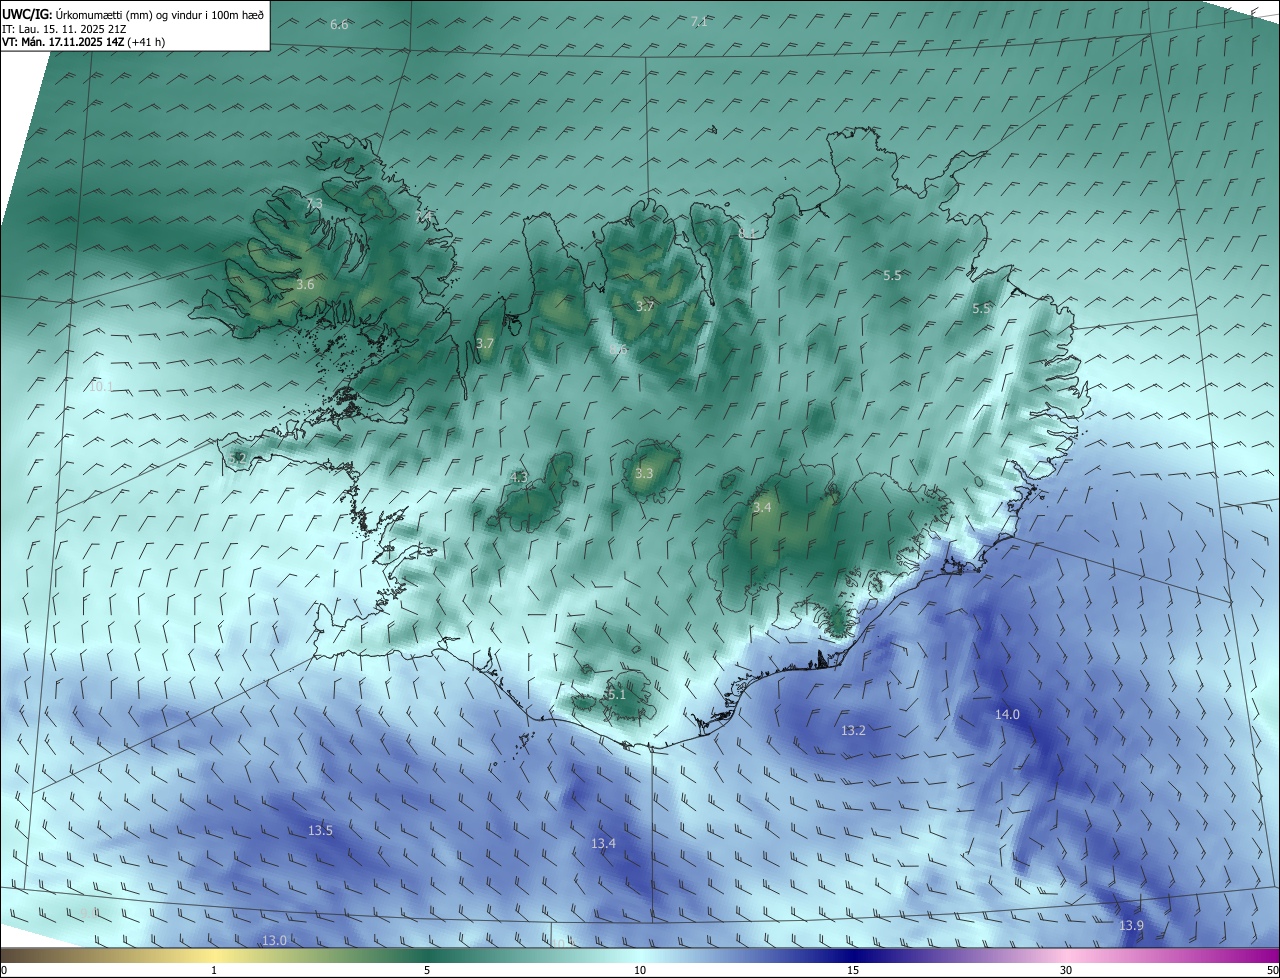Click the 10 tick on the color scale

(x=640, y=971)
